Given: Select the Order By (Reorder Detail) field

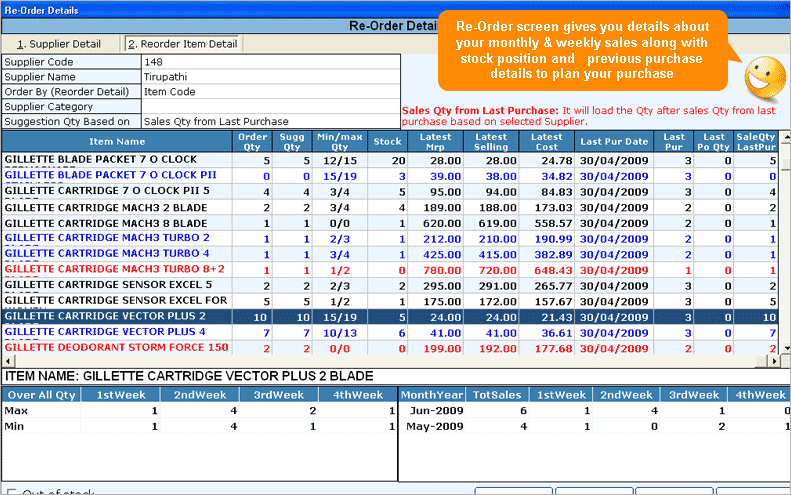Looking at the screenshot, I should click(270, 92).
